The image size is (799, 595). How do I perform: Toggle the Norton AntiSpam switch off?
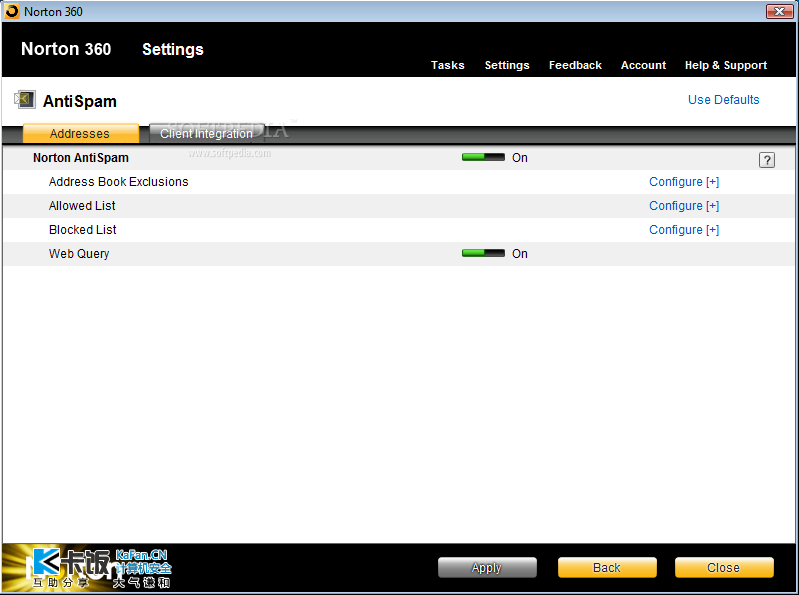[483, 157]
